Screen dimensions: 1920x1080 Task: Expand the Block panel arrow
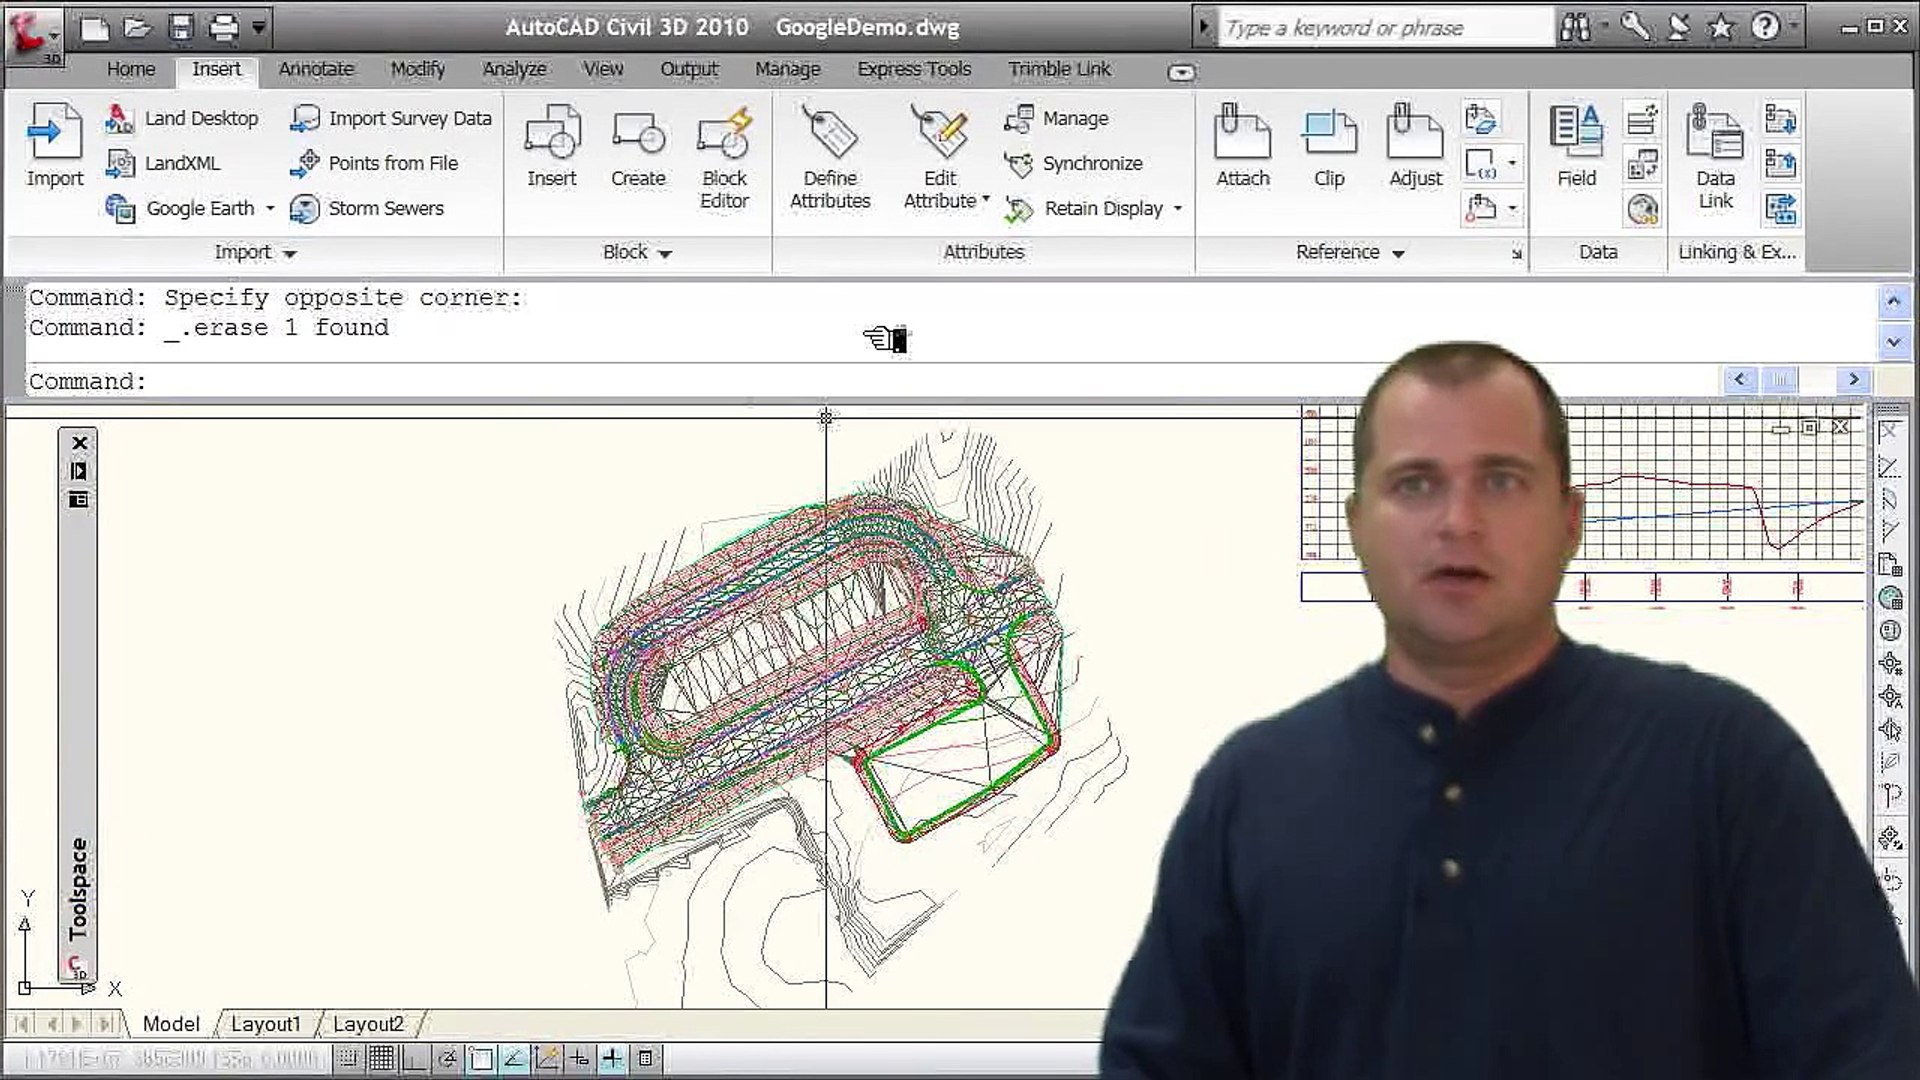coord(665,253)
